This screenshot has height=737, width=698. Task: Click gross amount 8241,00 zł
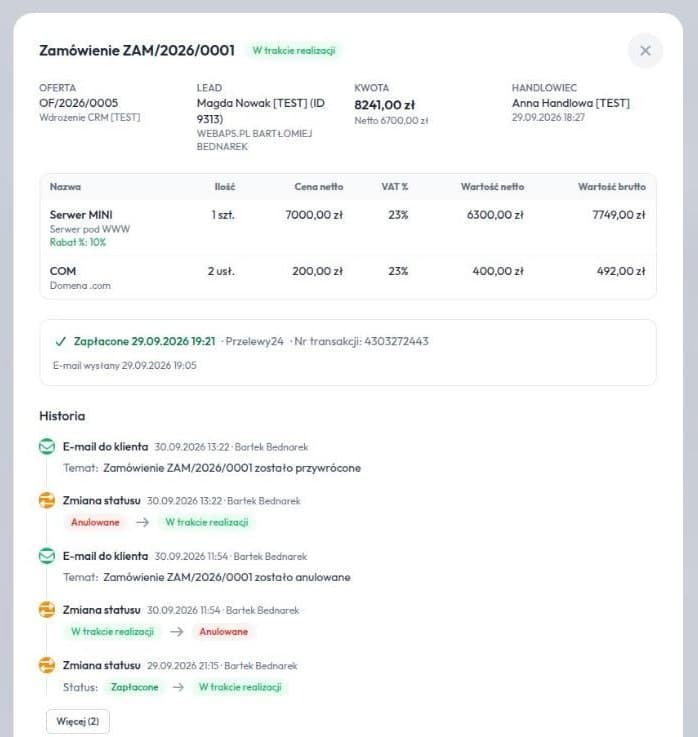[384, 105]
